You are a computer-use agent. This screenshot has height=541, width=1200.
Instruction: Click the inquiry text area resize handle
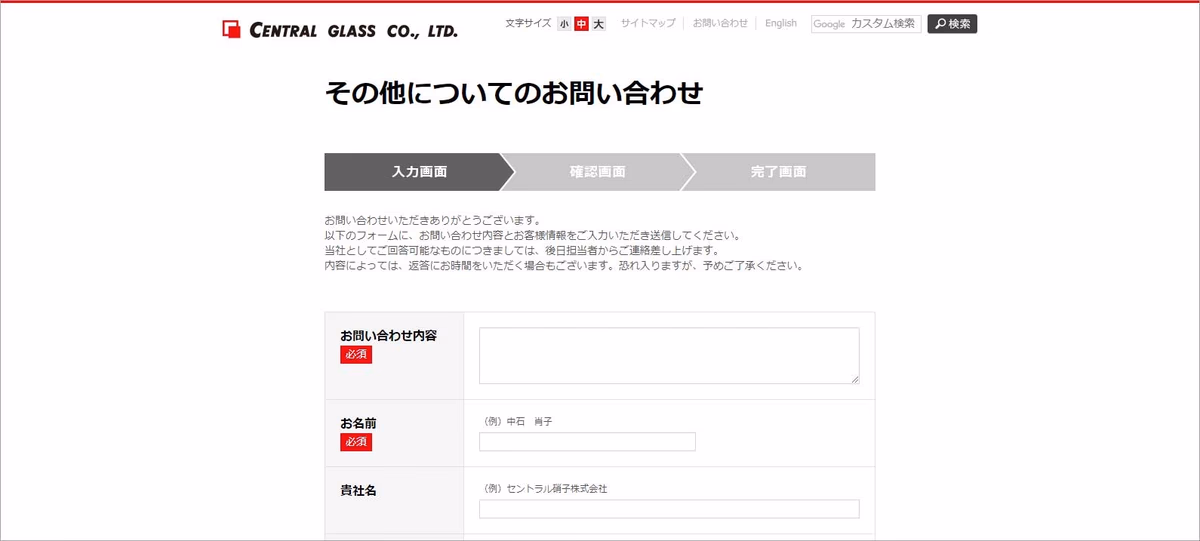pos(855,379)
